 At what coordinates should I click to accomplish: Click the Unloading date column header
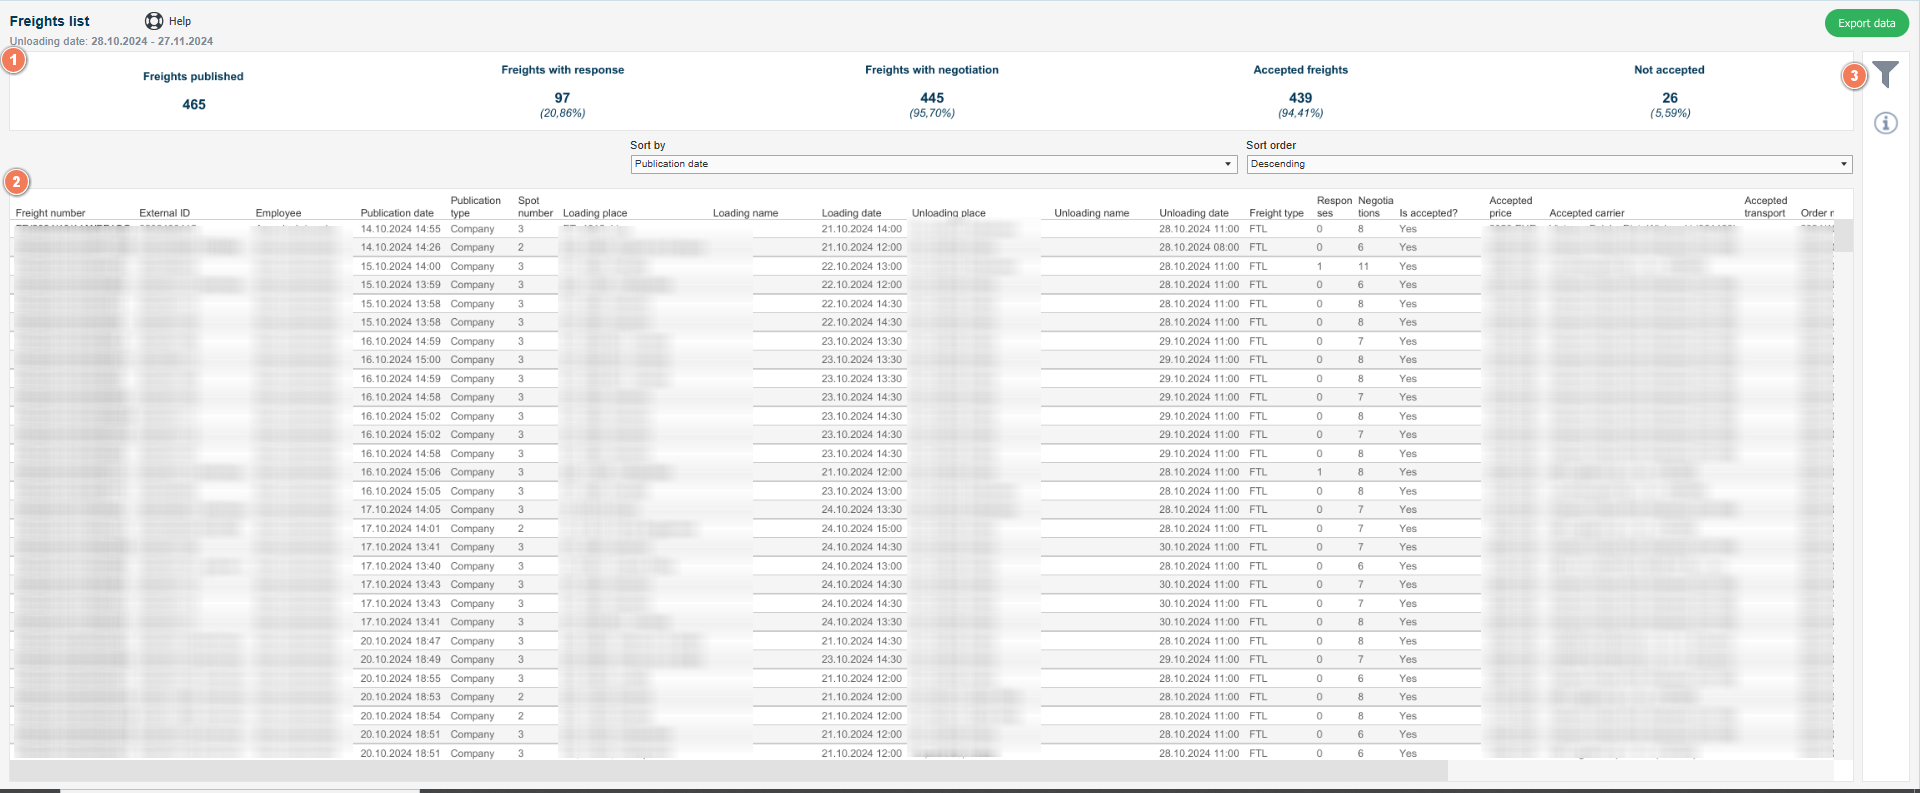coord(1194,213)
